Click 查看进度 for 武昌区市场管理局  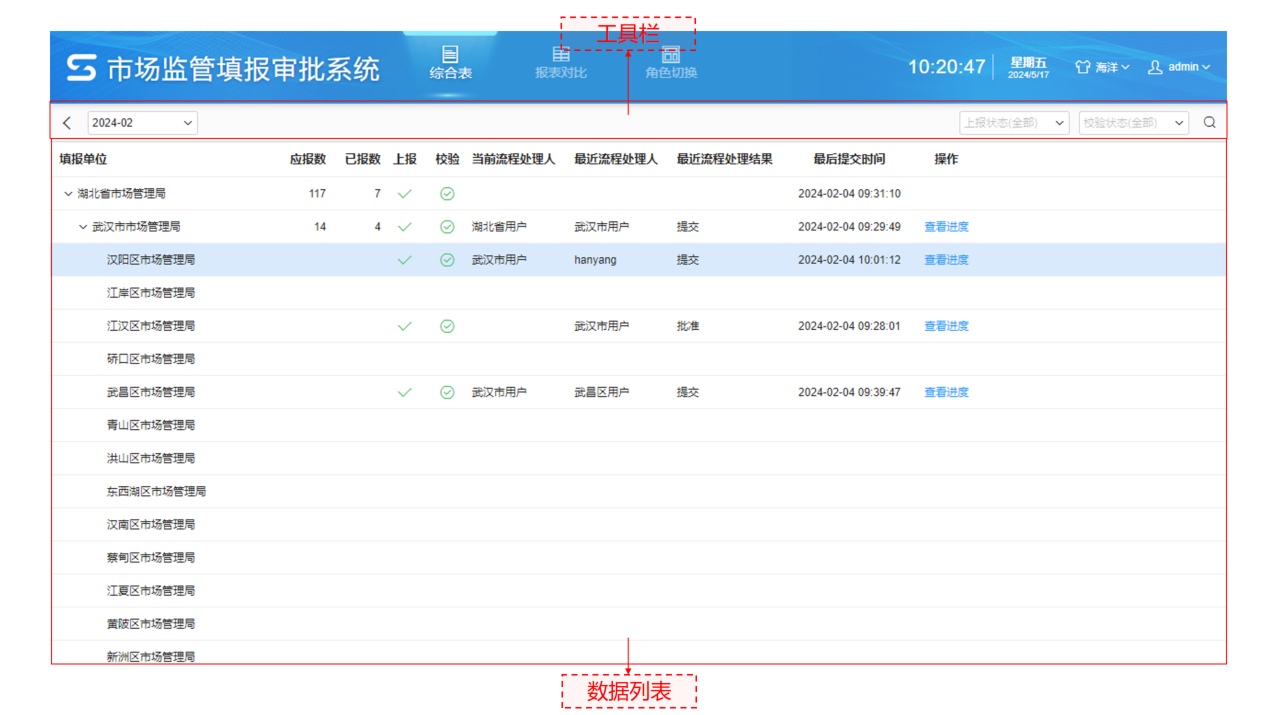pos(946,391)
